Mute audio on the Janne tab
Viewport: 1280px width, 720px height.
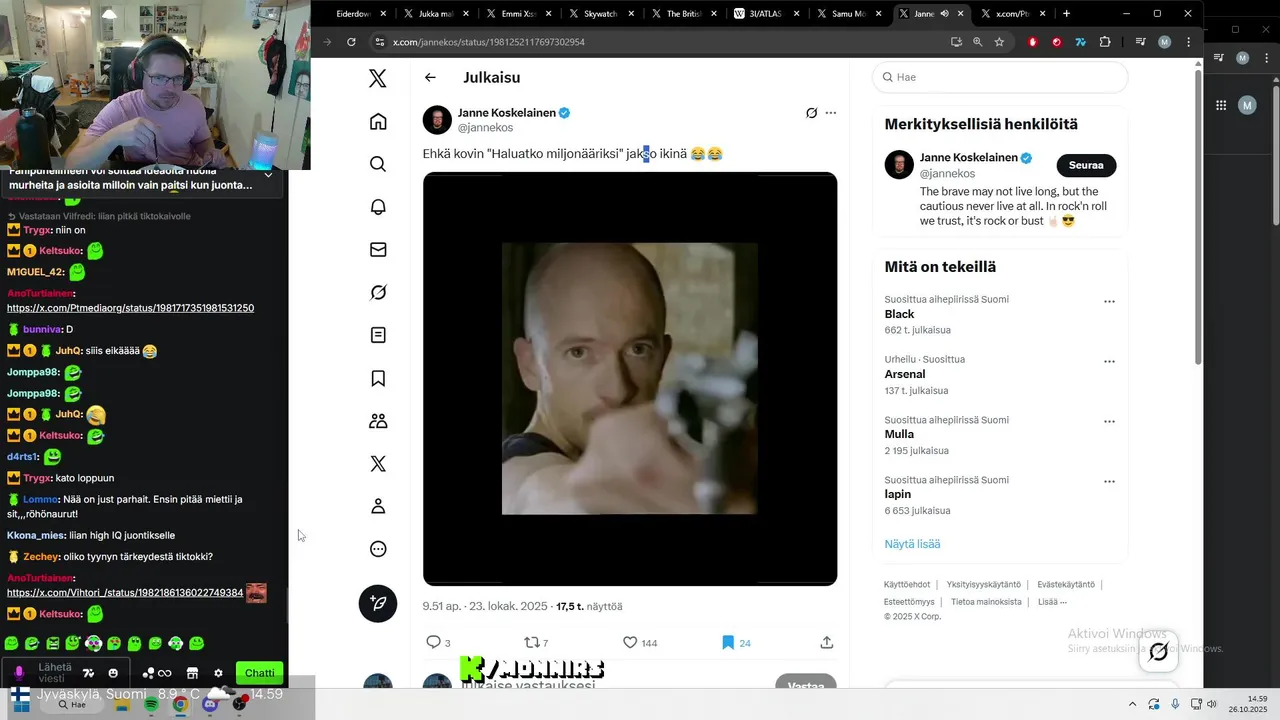tap(945, 14)
